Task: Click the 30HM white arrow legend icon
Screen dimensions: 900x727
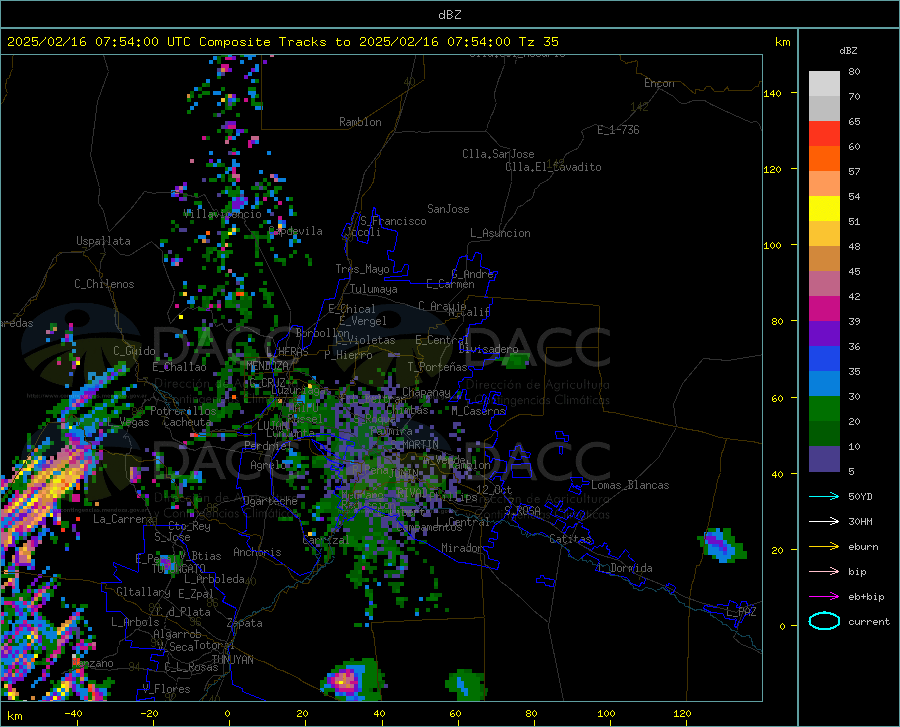Action: coord(824,521)
